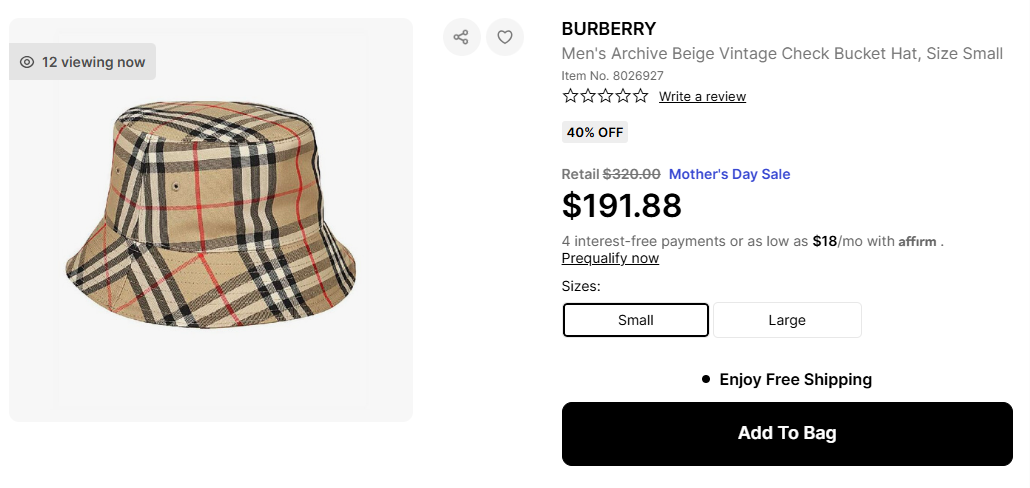Click the fourth rating star
Viewport: 1030px width, 488px height.
(623, 96)
